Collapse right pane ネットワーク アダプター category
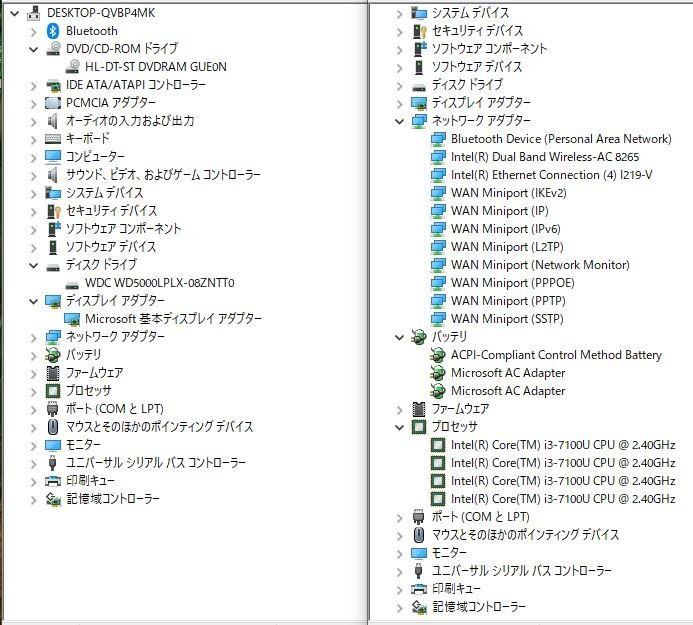The height and width of the screenshot is (625, 693). point(400,121)
